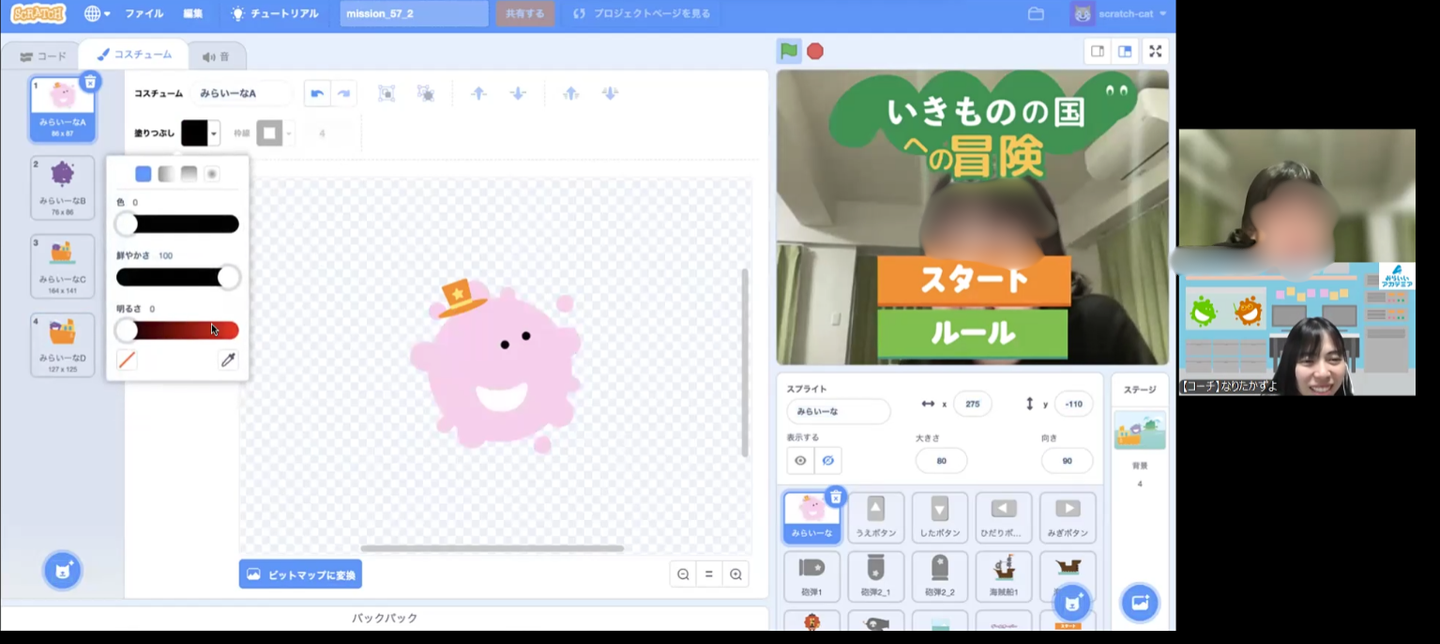Open the バックパック panel
The height and width of the screenshot is (644, 1440).
click(x=385, y=618)
